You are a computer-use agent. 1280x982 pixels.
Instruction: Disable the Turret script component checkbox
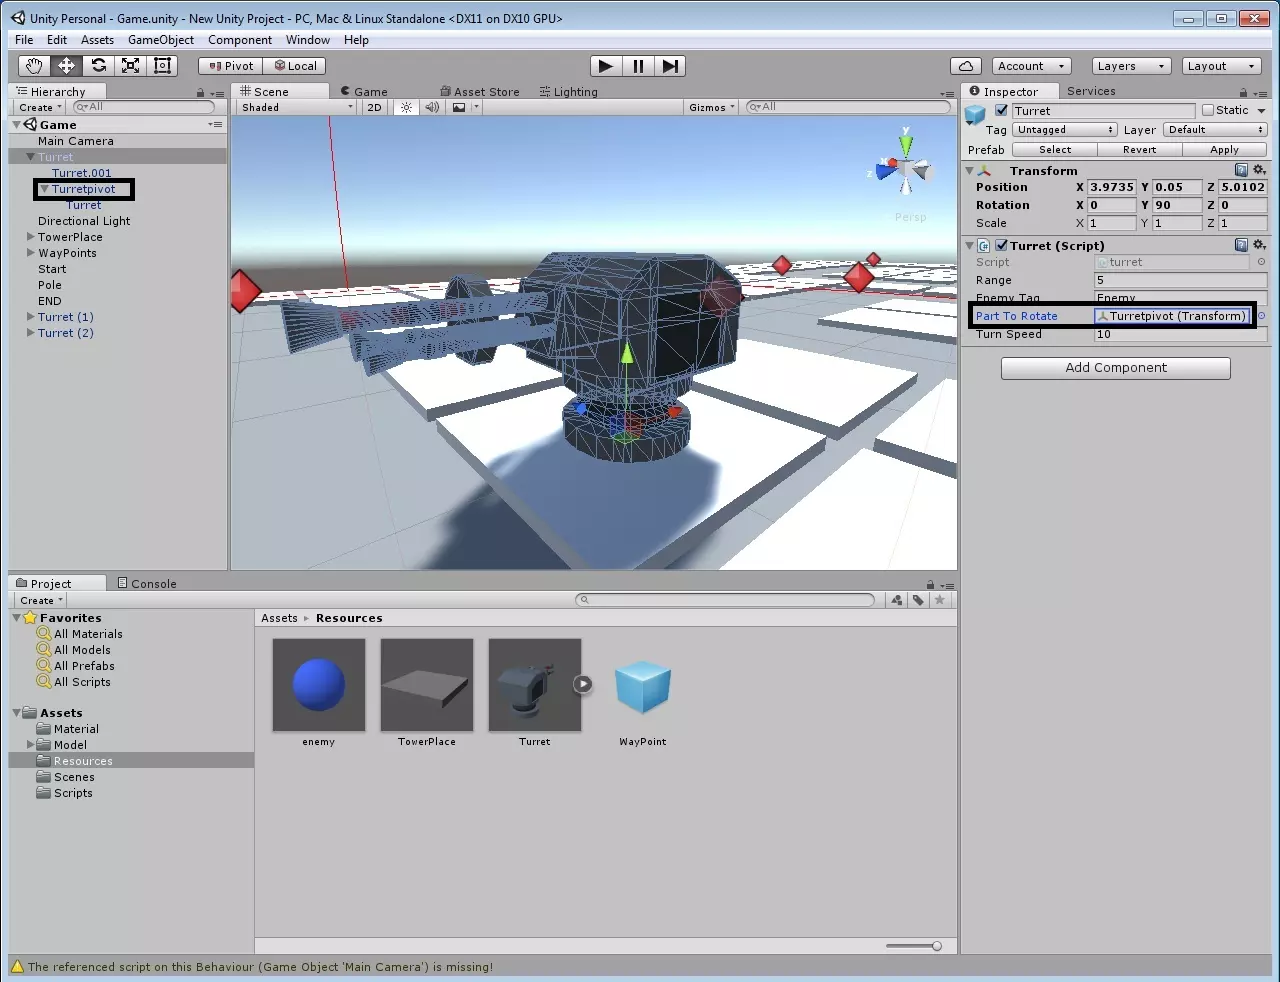point(1001,245)
